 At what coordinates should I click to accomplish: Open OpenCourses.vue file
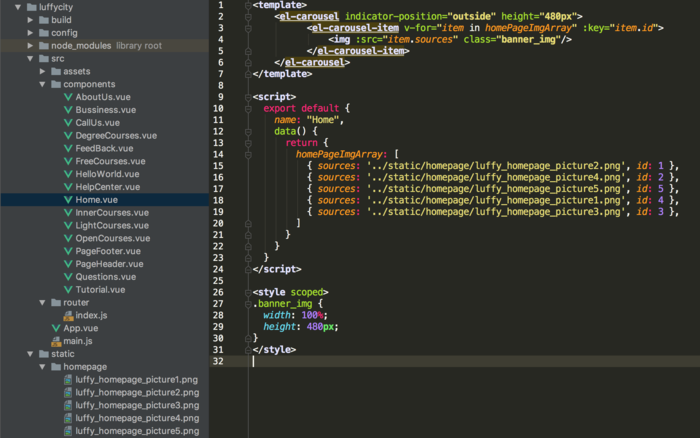(x=112, y=238)
